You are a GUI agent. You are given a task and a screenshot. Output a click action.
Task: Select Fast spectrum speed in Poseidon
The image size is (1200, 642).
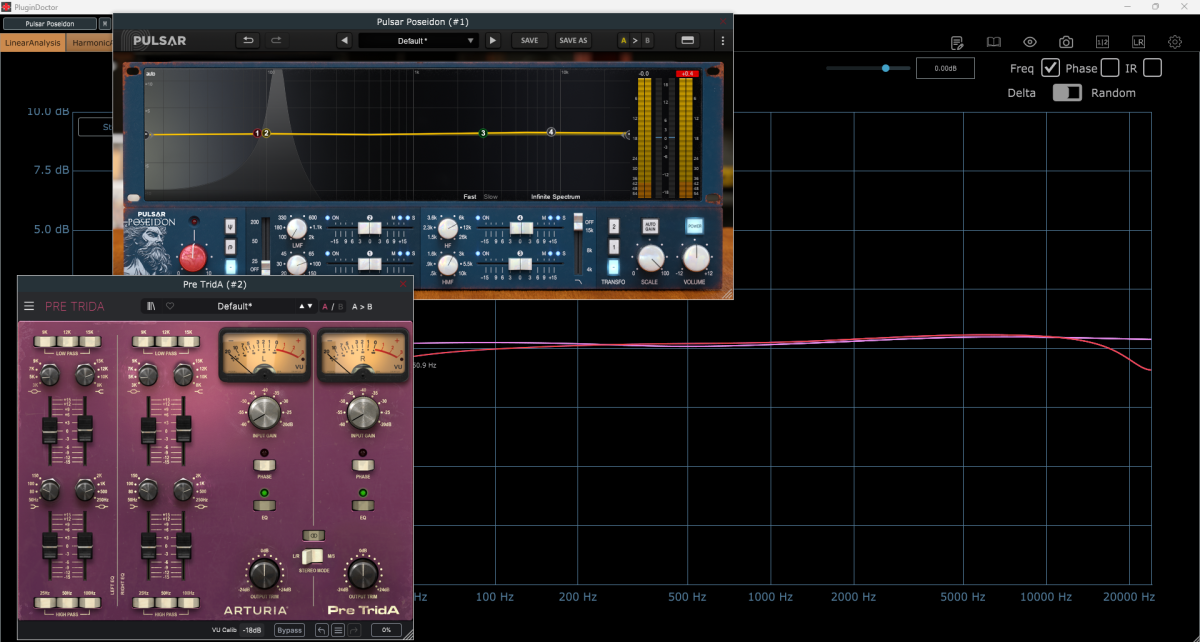[470, 196]
